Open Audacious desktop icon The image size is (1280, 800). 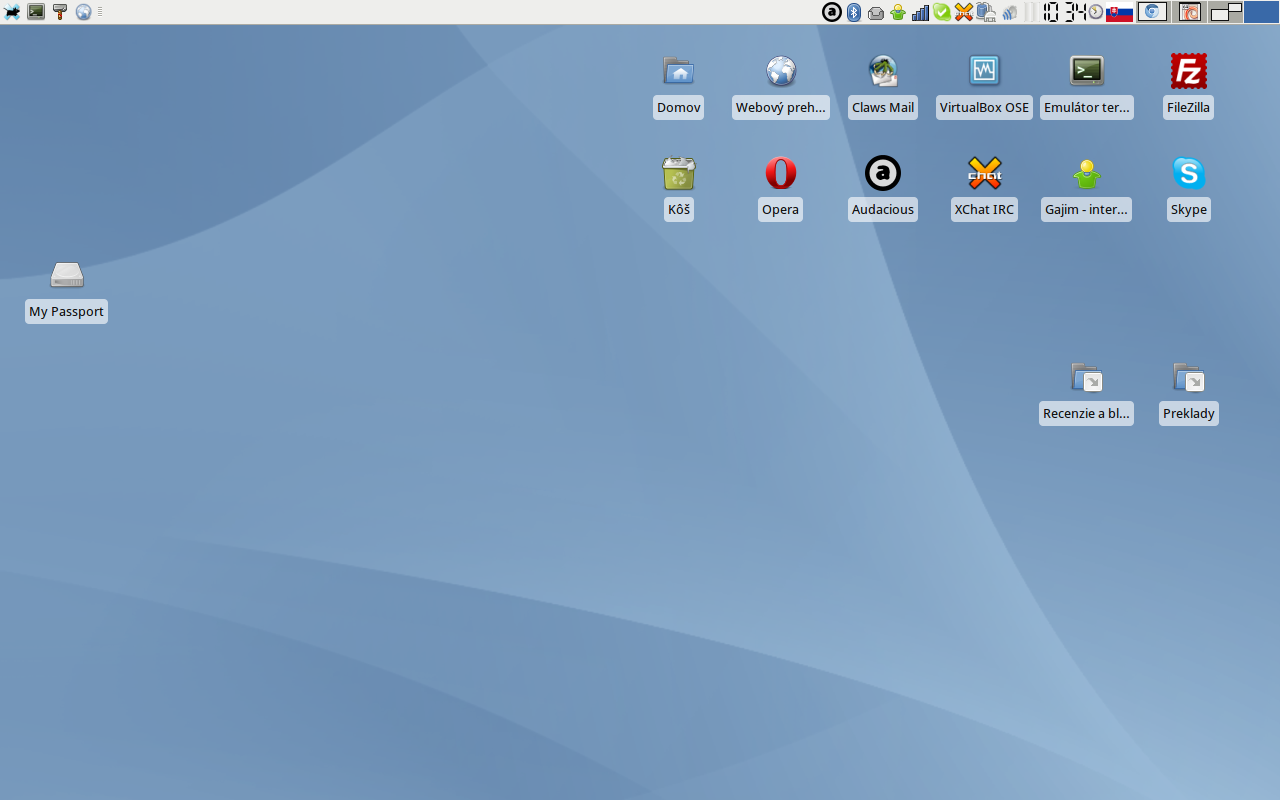click(x=883, y=173)
